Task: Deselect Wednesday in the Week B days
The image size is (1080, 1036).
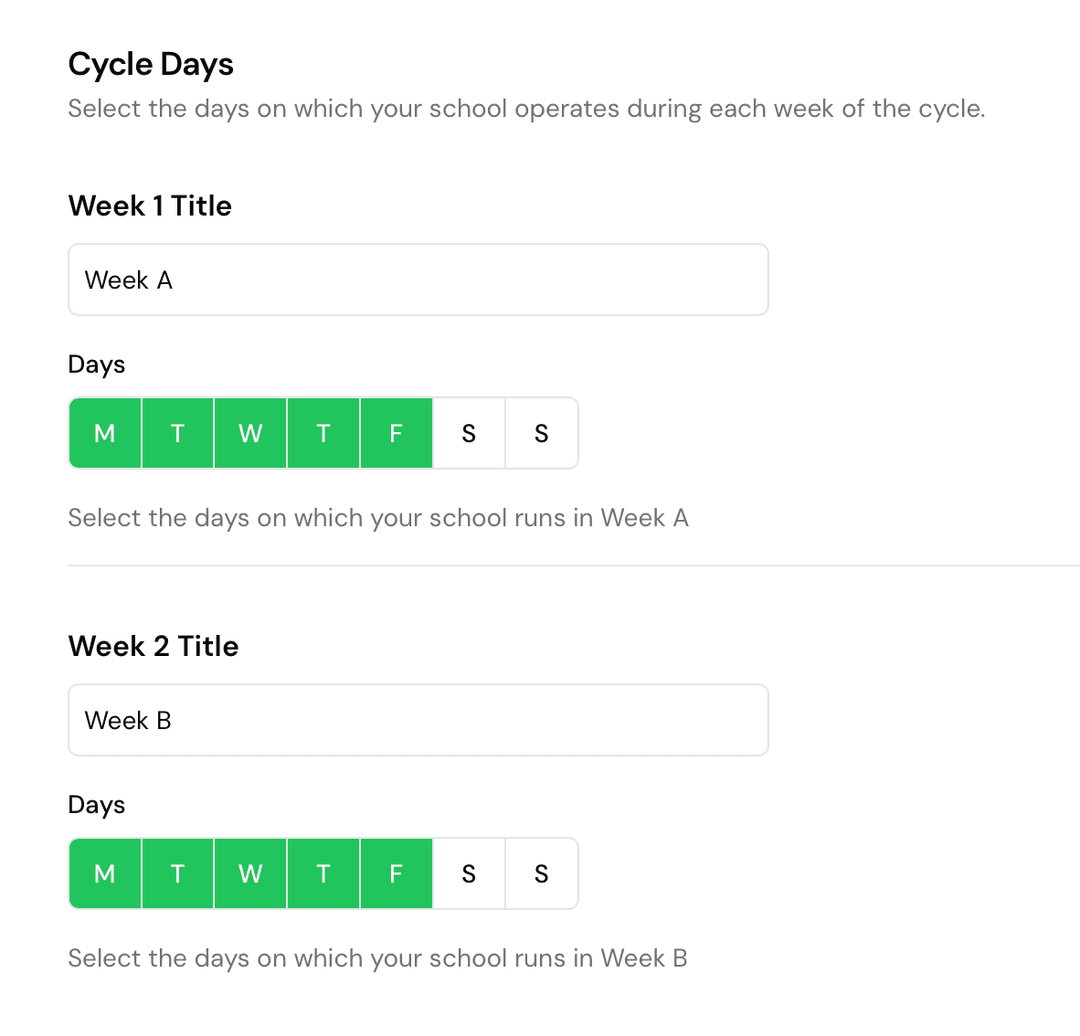Action: [x=250, y=873]
